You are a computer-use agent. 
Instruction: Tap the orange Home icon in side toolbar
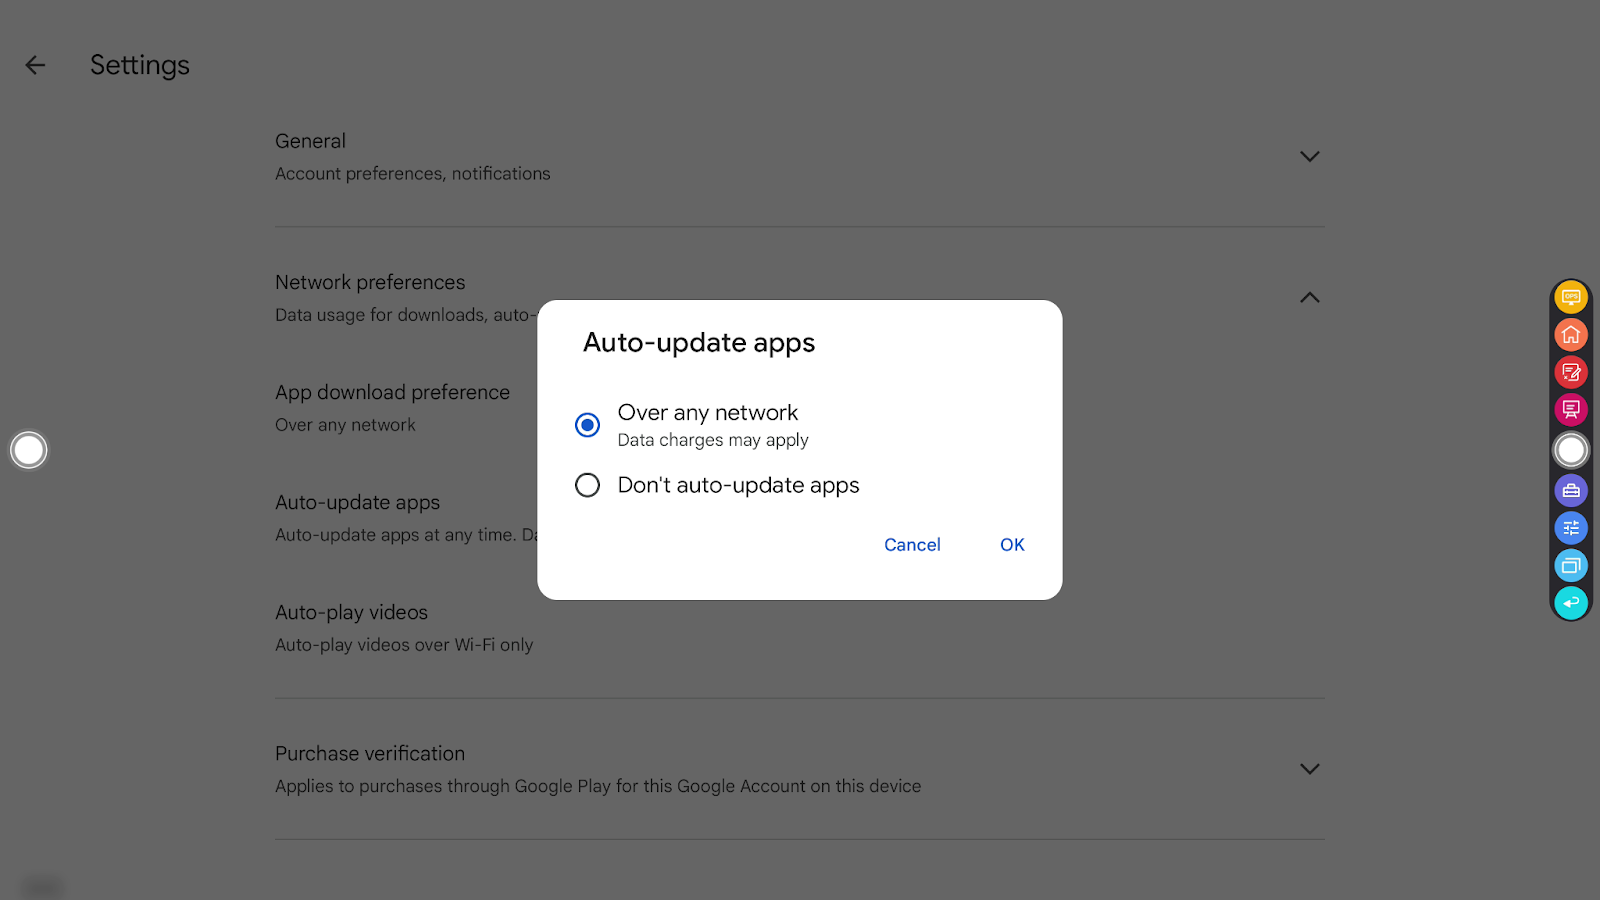1571,335
